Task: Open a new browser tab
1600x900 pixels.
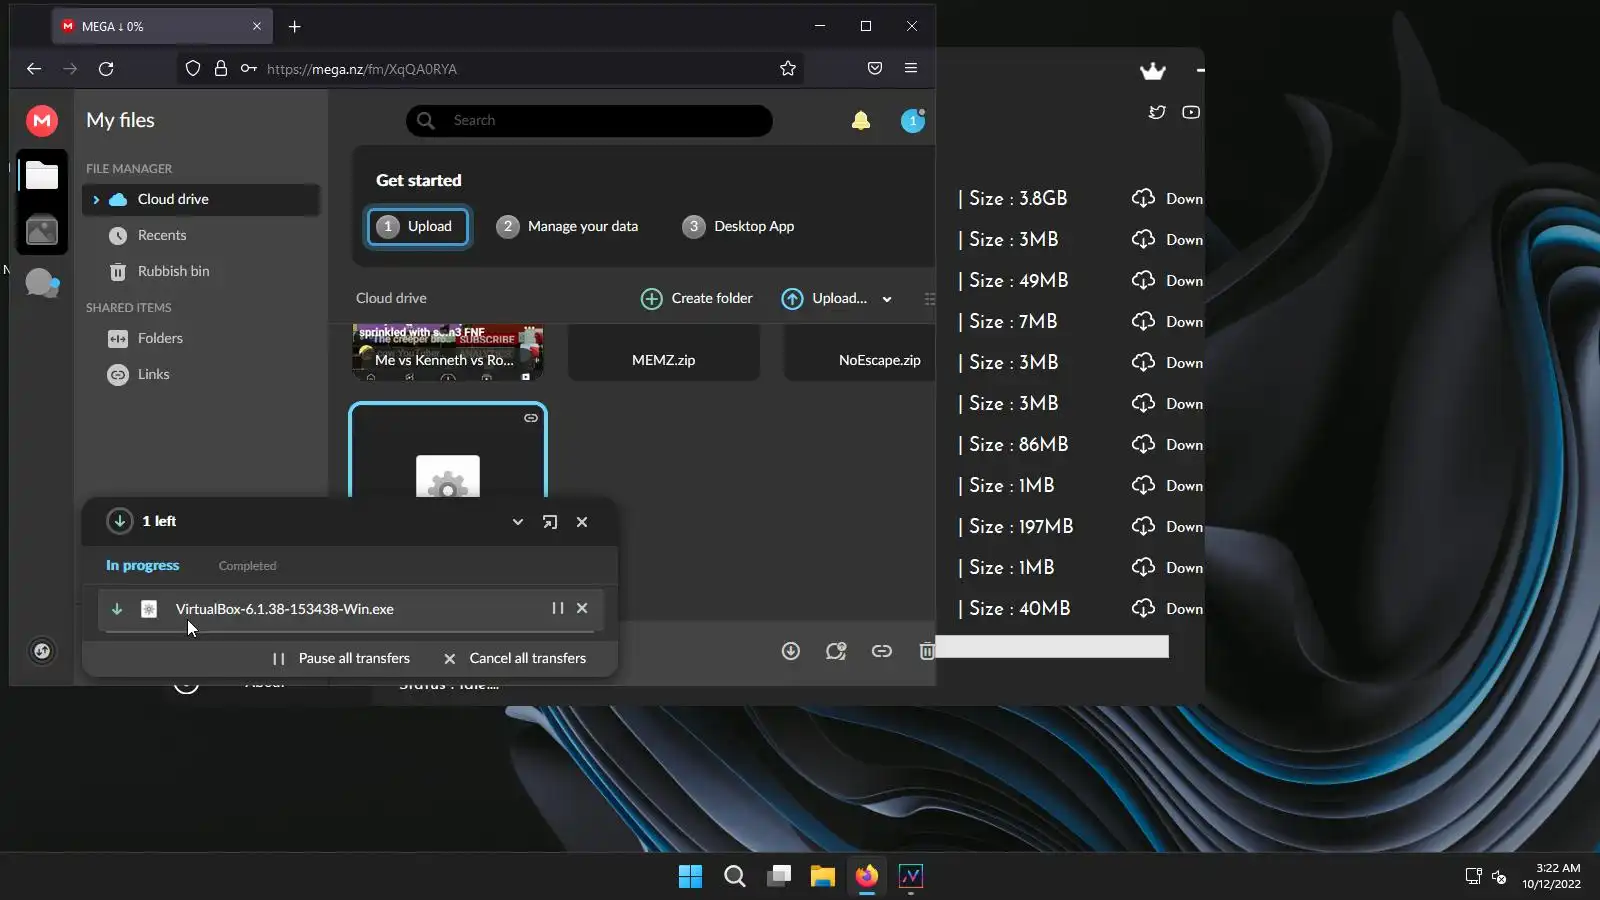Action: (295, 27)
